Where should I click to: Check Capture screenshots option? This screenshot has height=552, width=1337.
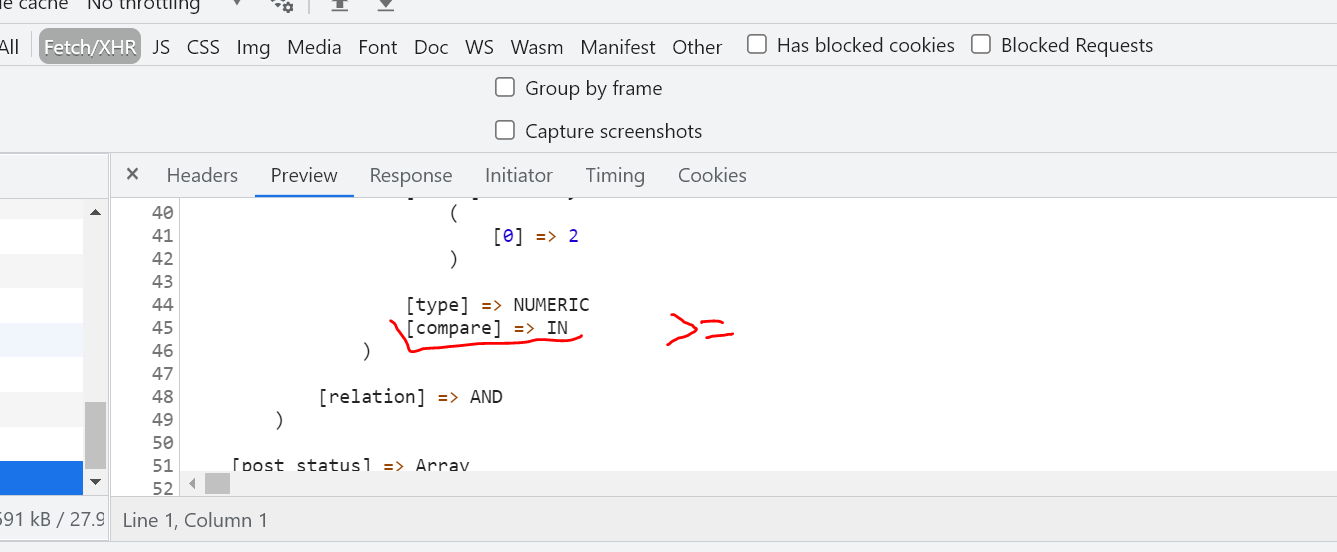tap(505, 131)
